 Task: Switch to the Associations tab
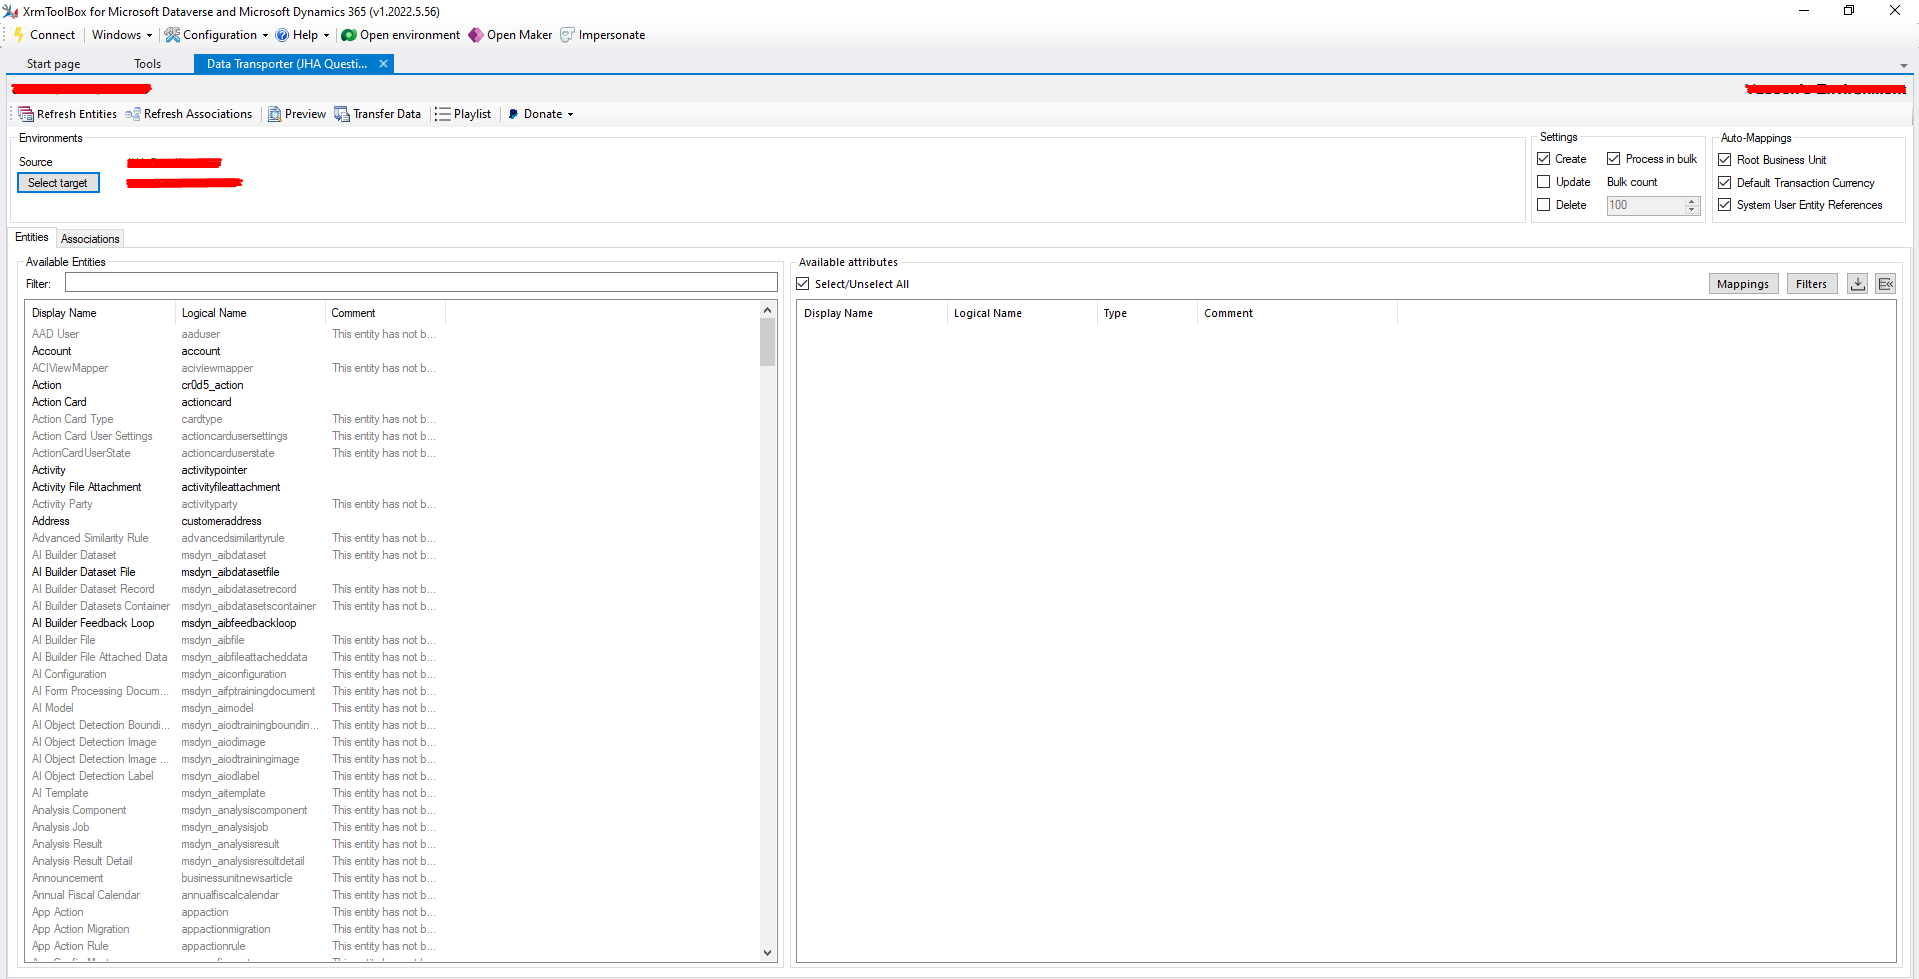[89, 238]
